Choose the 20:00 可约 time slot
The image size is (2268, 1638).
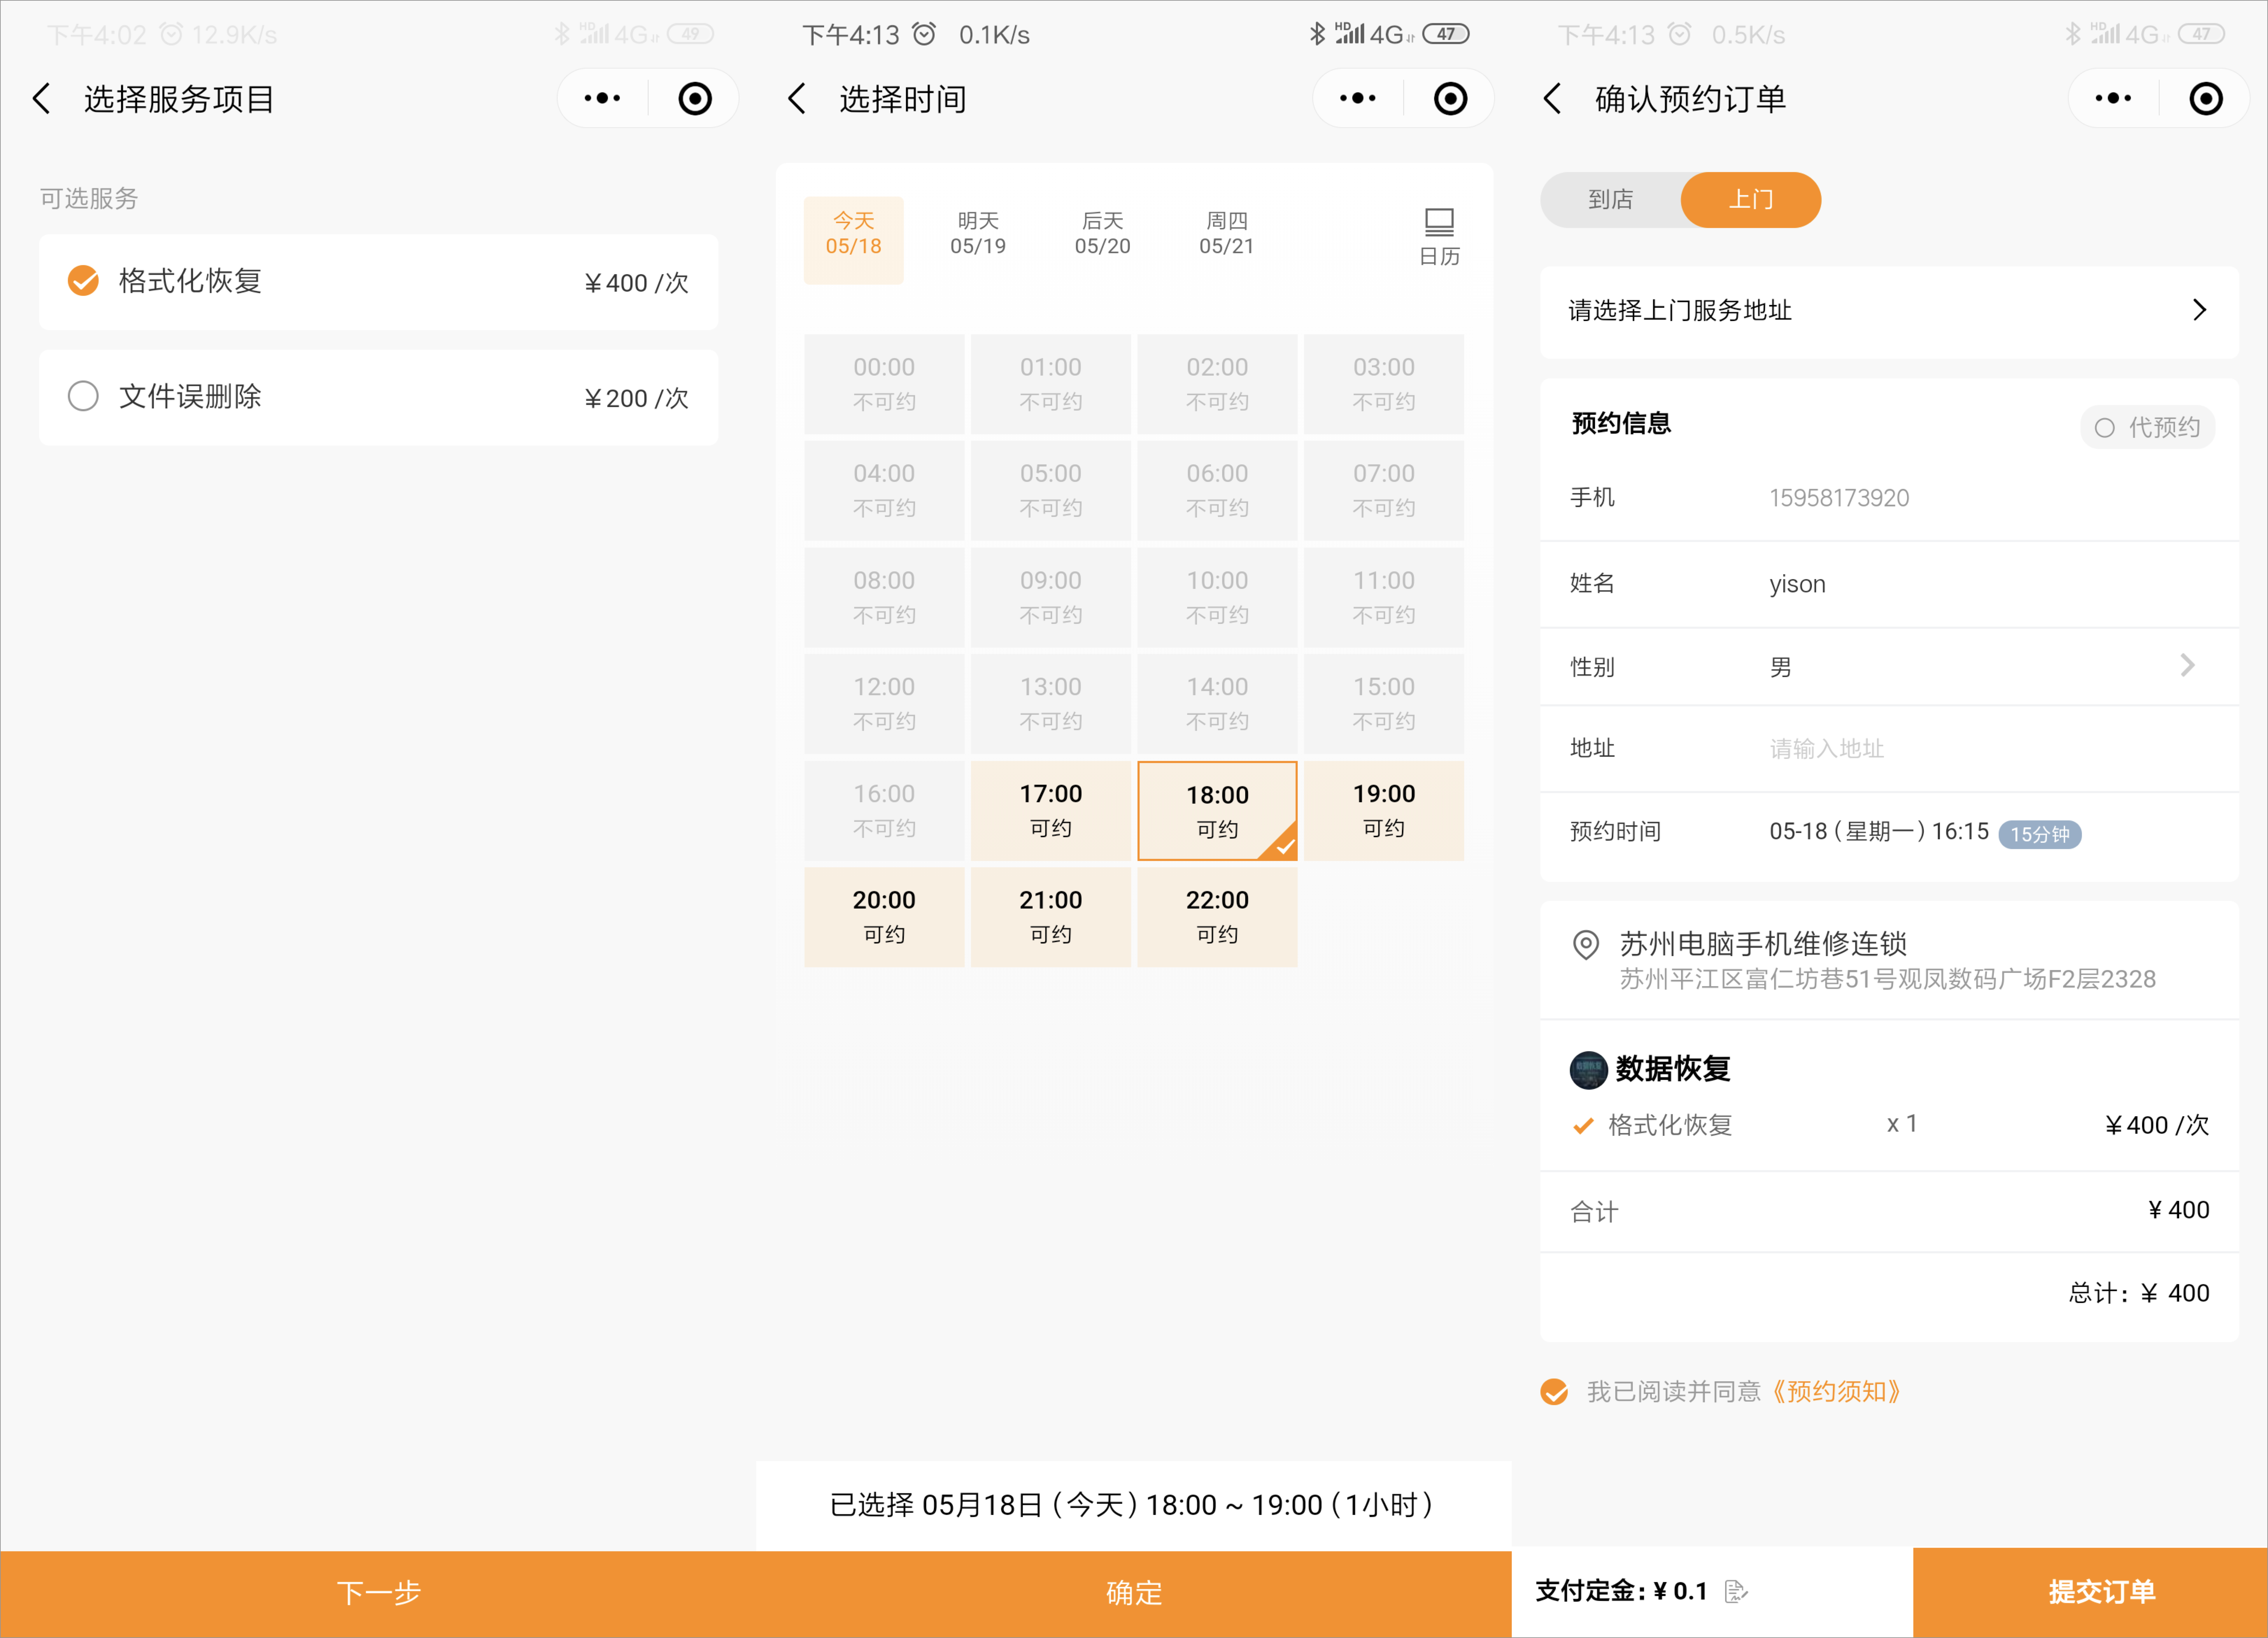(884, 917)
